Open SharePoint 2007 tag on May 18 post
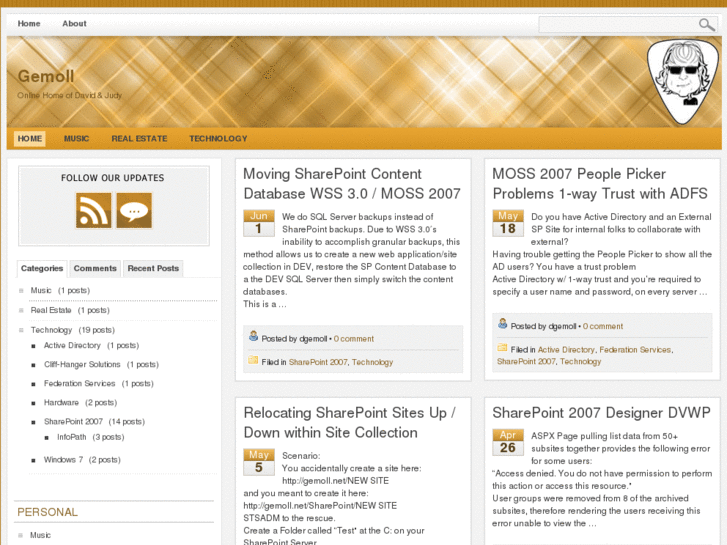Viewport: 727px width, 545px height. click(x=526, y=361)
